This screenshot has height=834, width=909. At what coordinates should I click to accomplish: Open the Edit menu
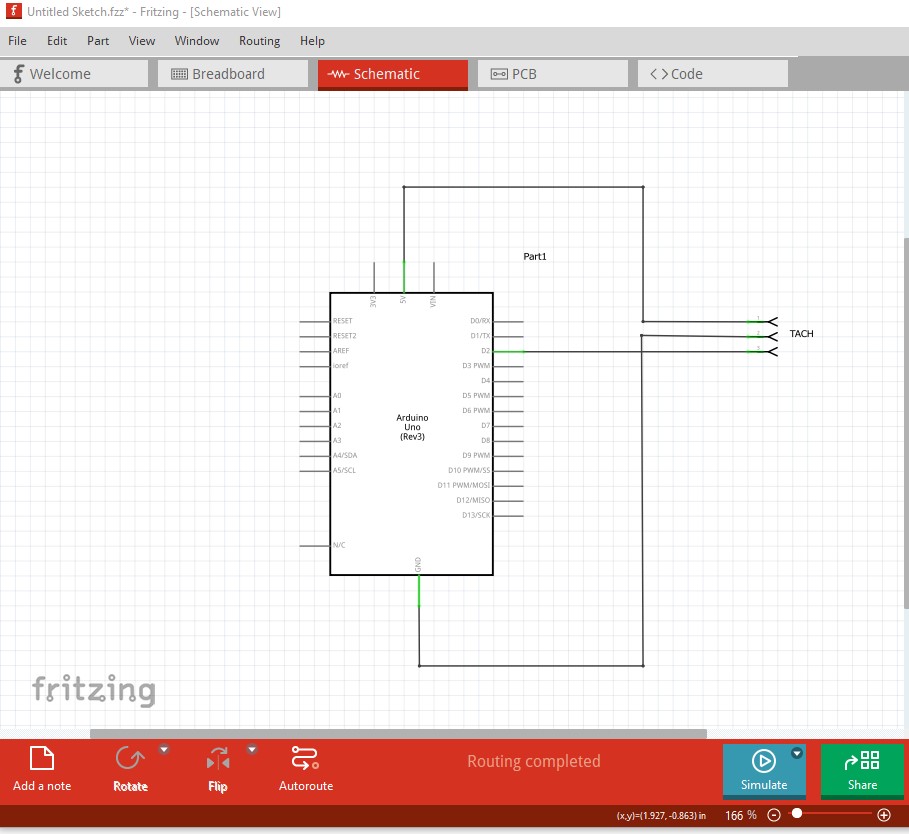point(57,41)
